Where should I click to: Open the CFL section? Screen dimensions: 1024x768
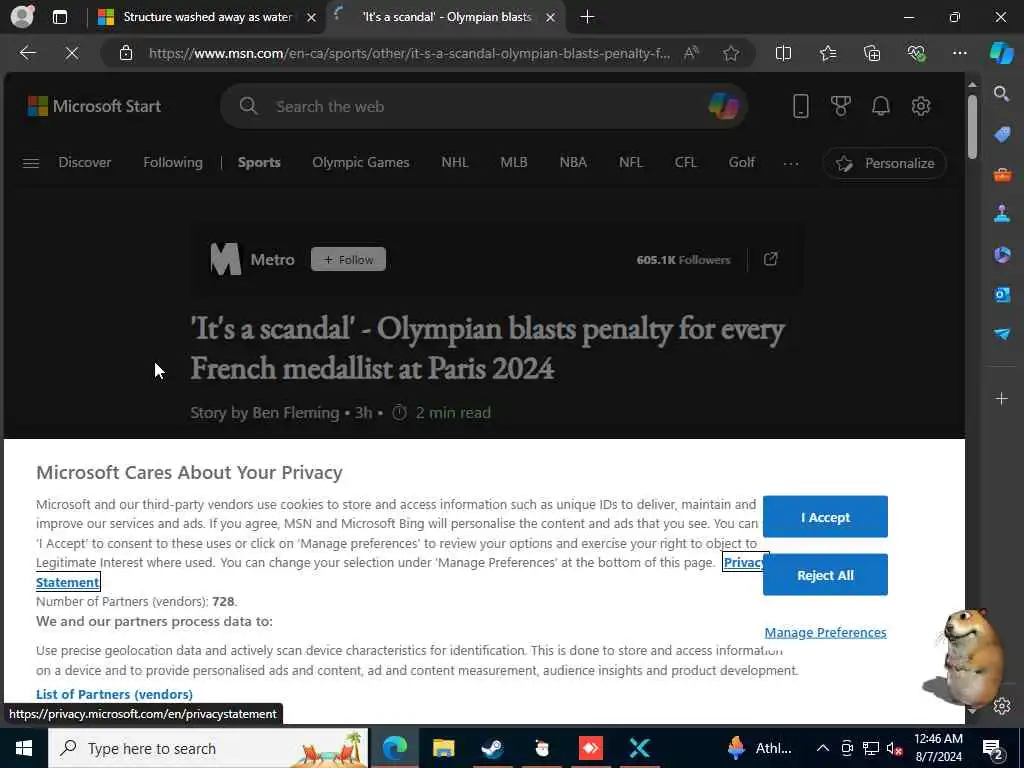[686, 162]
